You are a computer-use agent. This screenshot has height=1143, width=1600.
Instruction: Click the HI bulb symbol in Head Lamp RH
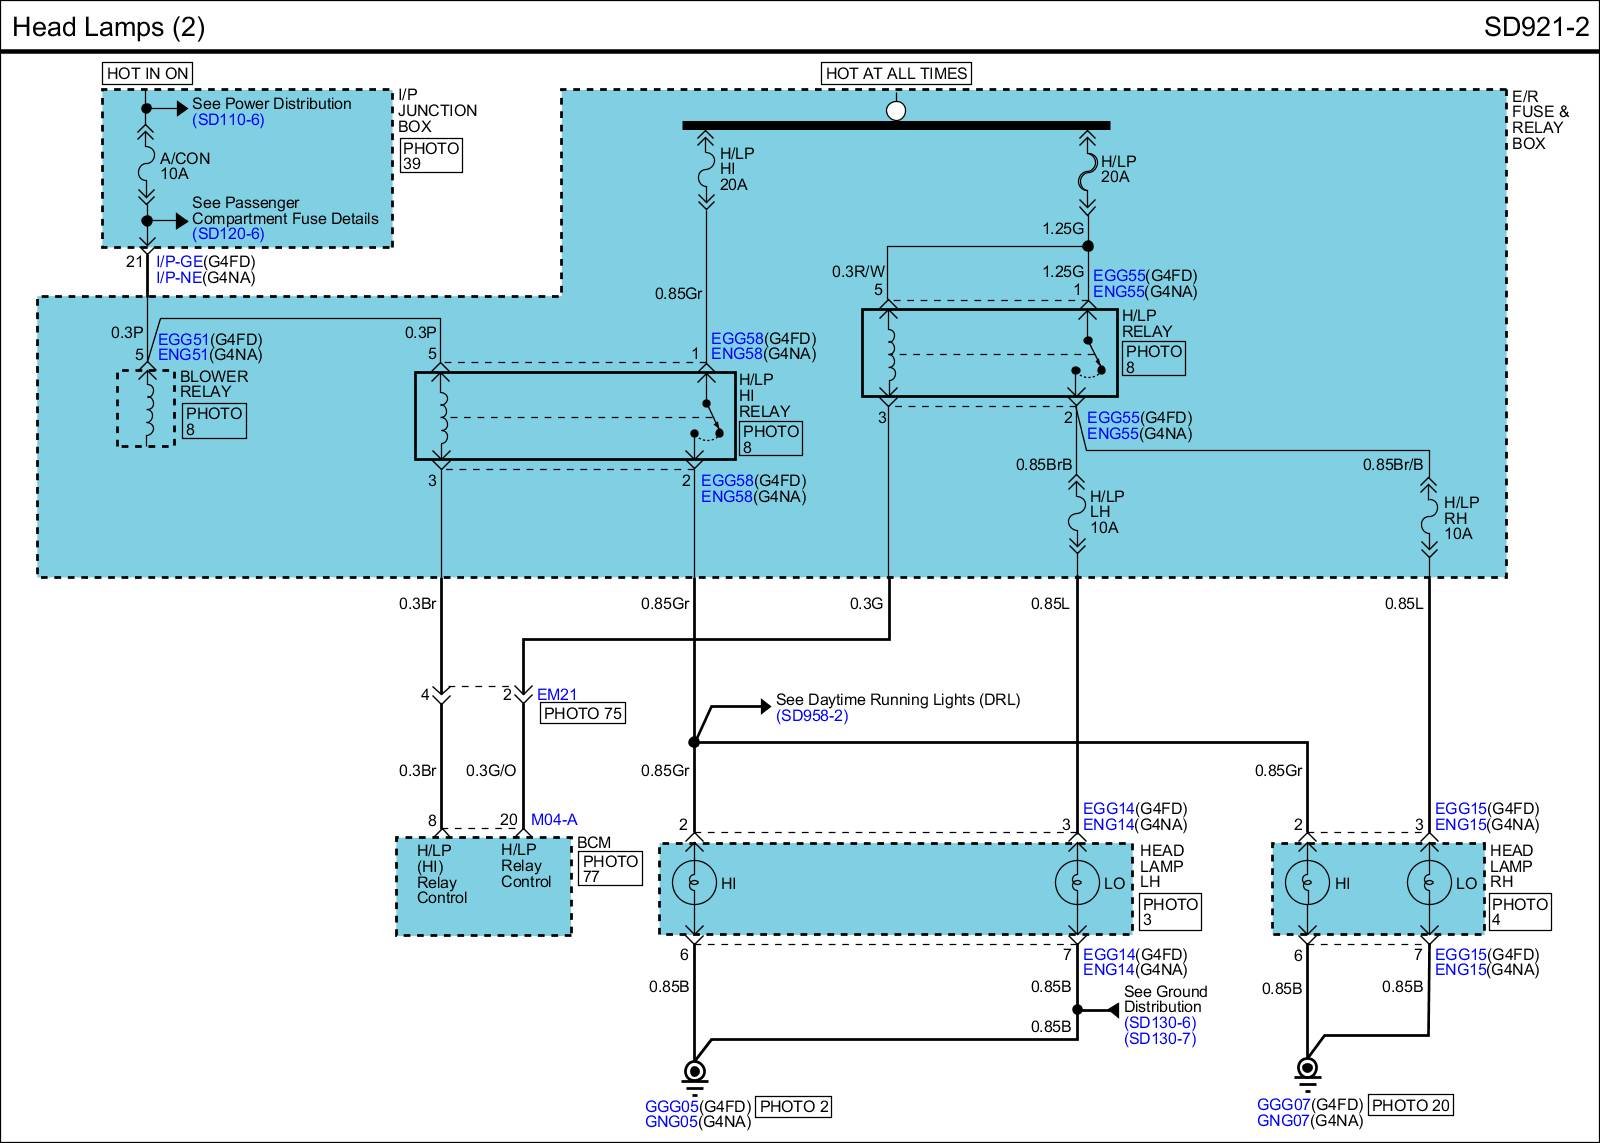(1306, 883)
